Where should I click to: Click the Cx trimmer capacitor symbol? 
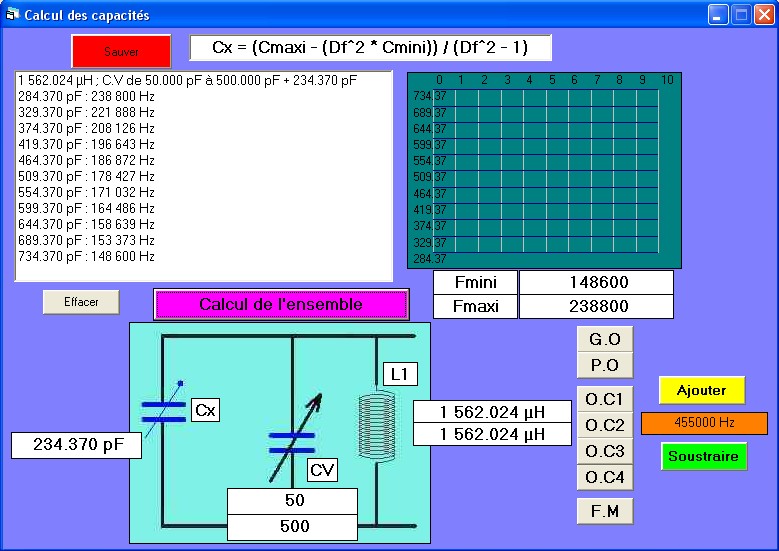(x=163, y=410)
